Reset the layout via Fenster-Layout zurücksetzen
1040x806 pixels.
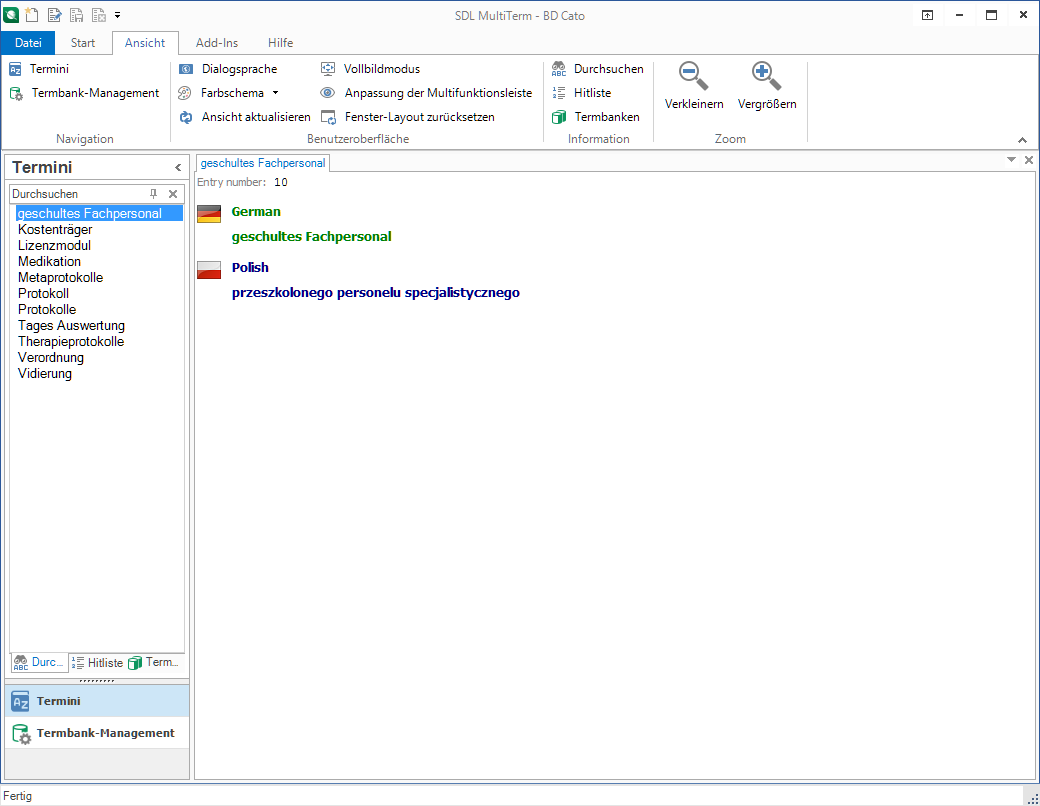click(x=407, y=117)
